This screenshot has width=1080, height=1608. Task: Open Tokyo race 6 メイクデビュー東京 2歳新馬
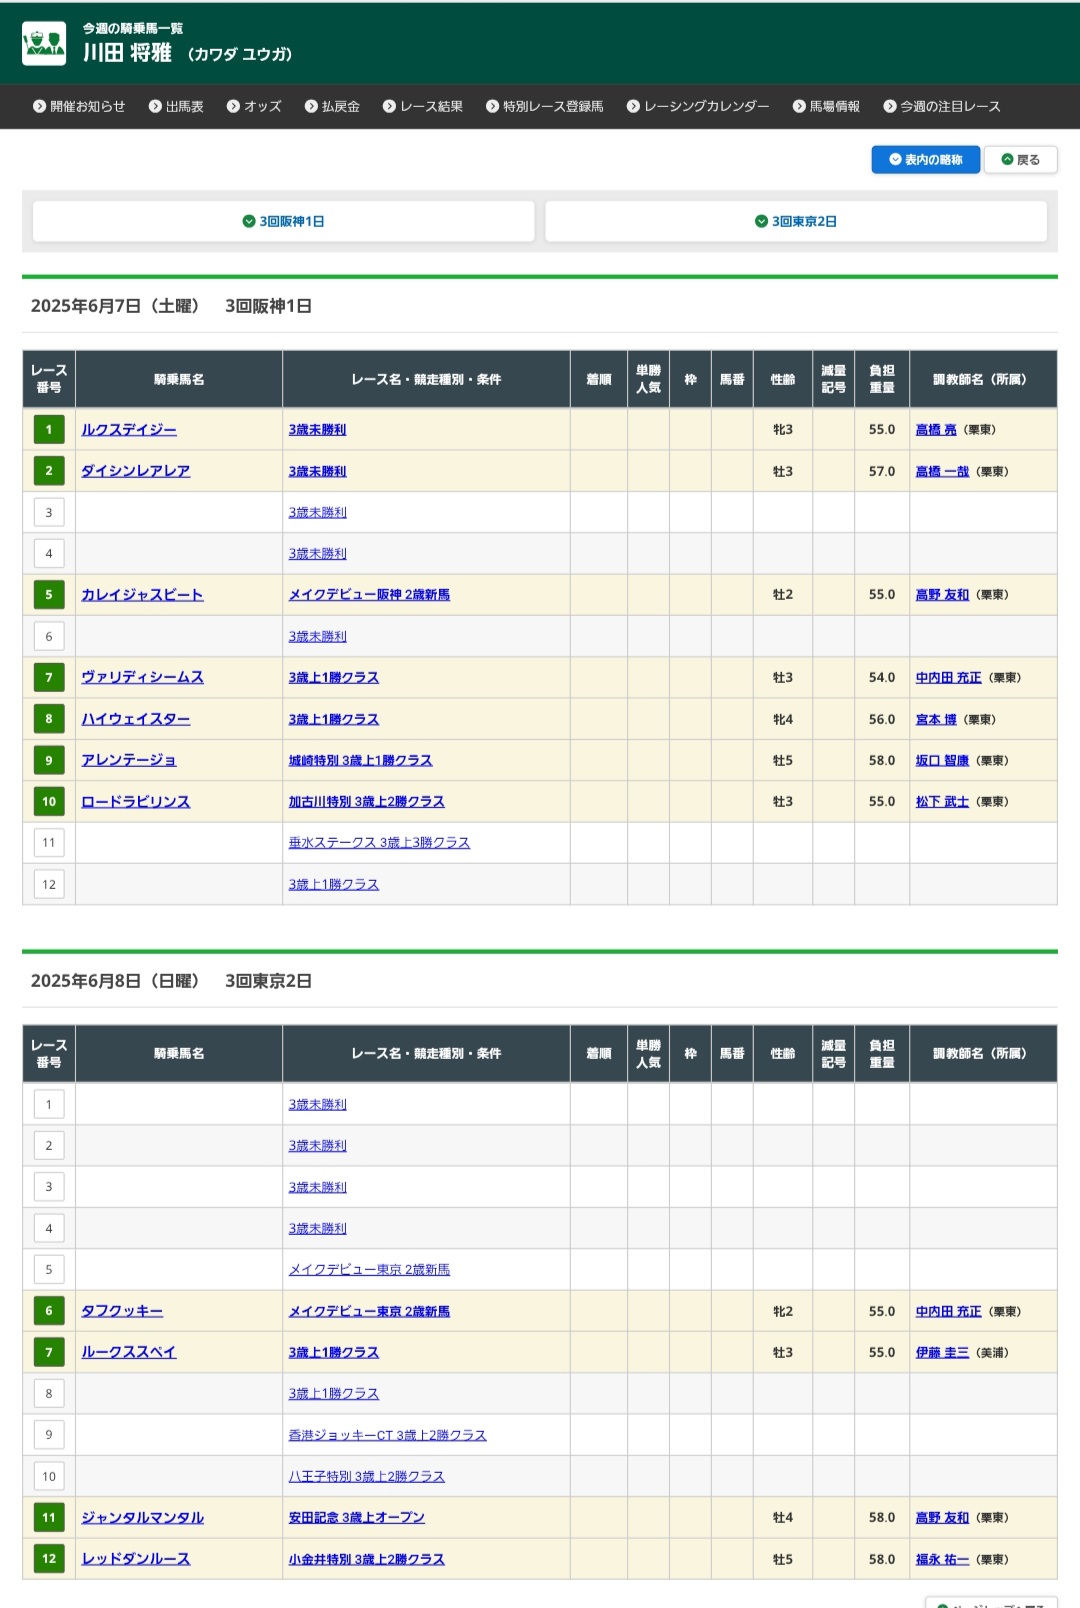pos(369,1311)
